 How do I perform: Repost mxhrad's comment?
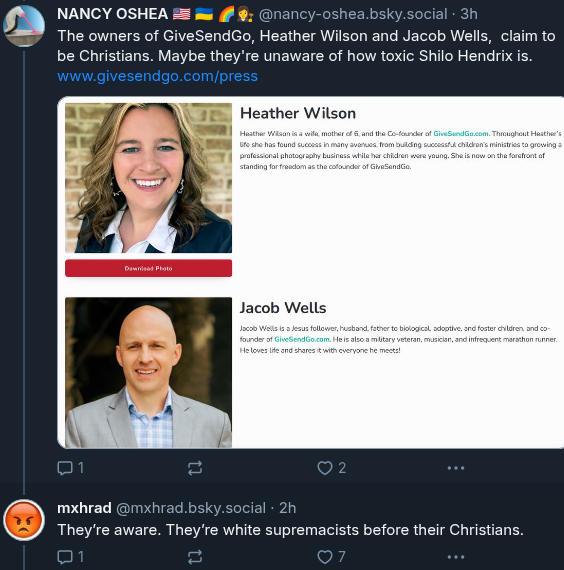click(195, 557)
